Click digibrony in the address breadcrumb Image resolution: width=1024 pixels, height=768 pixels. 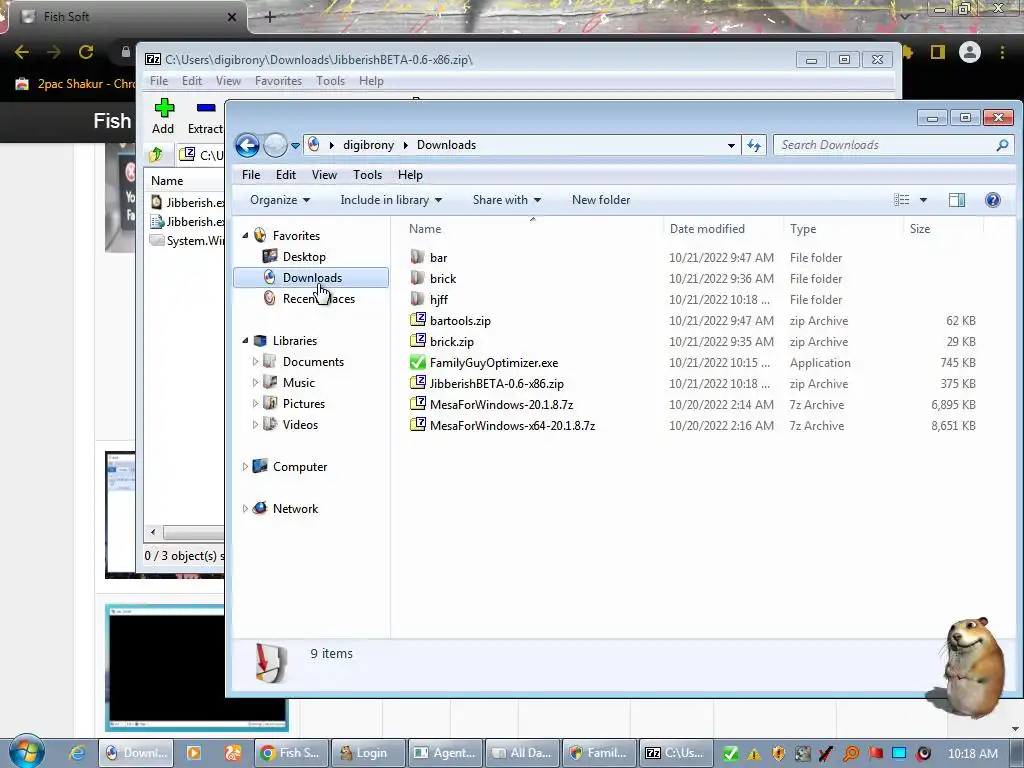(368, 145)
